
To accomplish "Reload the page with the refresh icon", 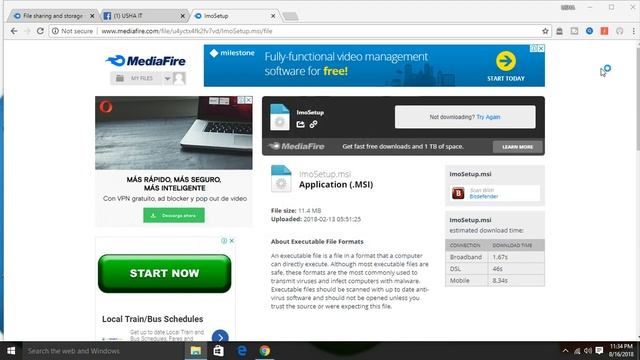I will [x=40, y=31].
